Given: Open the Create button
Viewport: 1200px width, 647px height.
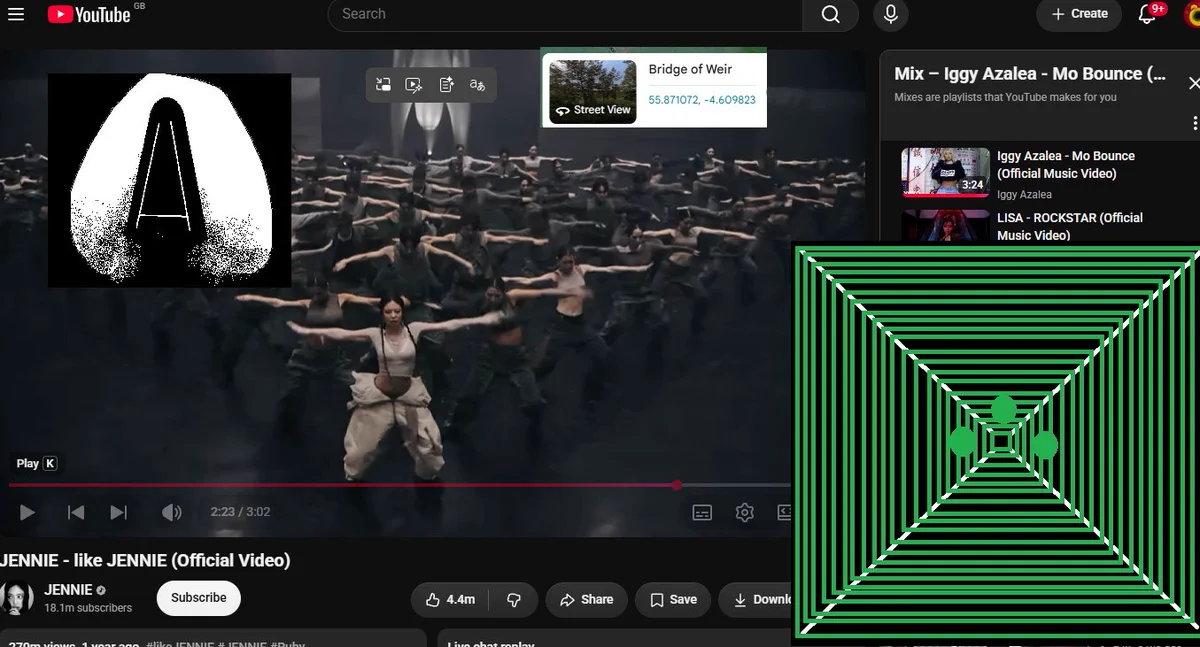Looking at the screenshot, I should pos(1079,14).
